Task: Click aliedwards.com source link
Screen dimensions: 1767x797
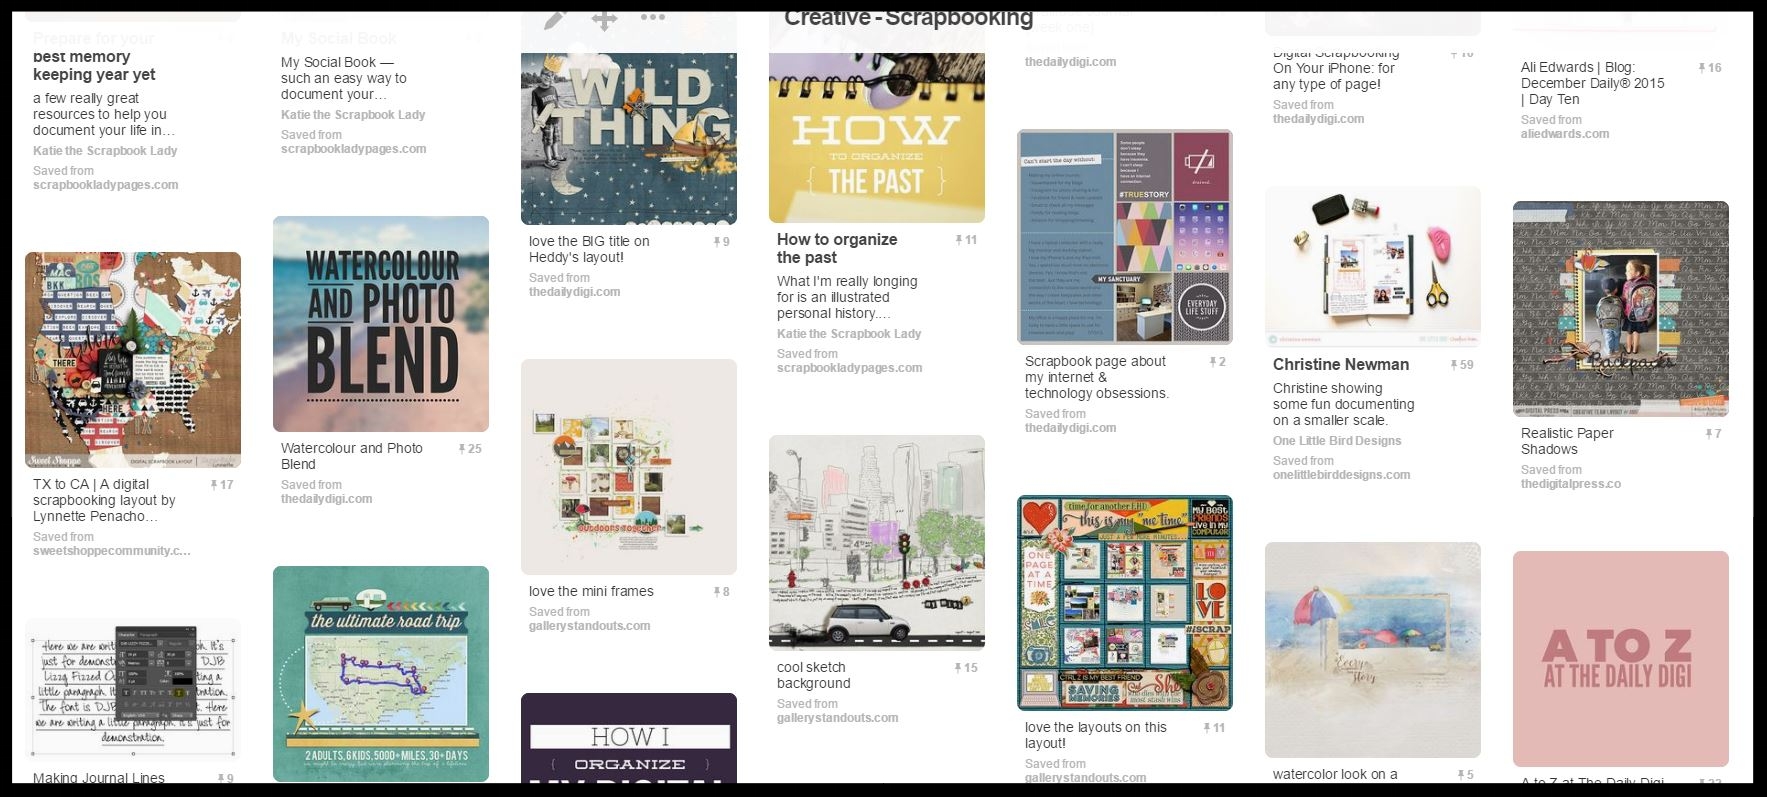Action: (1565, 134)
